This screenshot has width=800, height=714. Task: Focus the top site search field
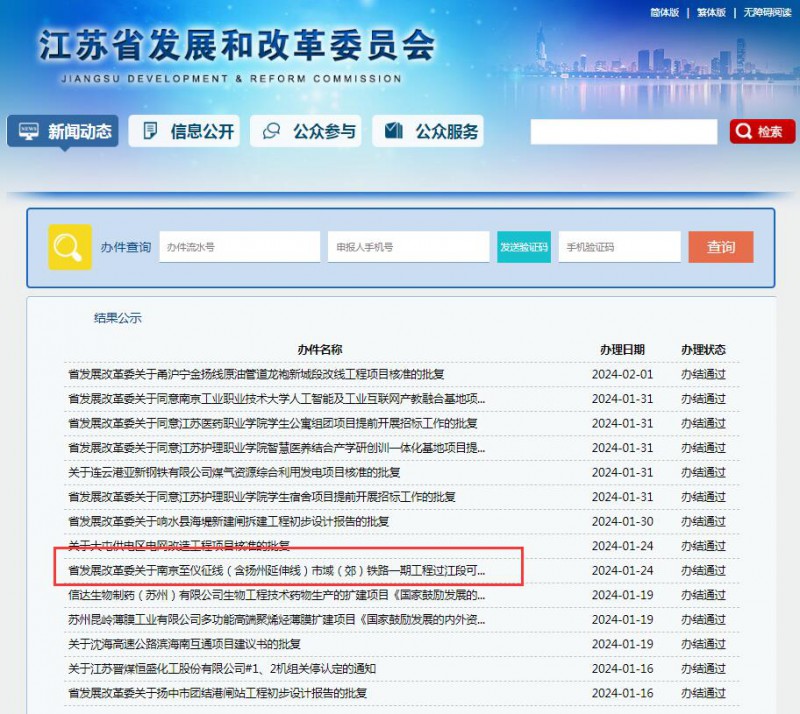(623, 132)
